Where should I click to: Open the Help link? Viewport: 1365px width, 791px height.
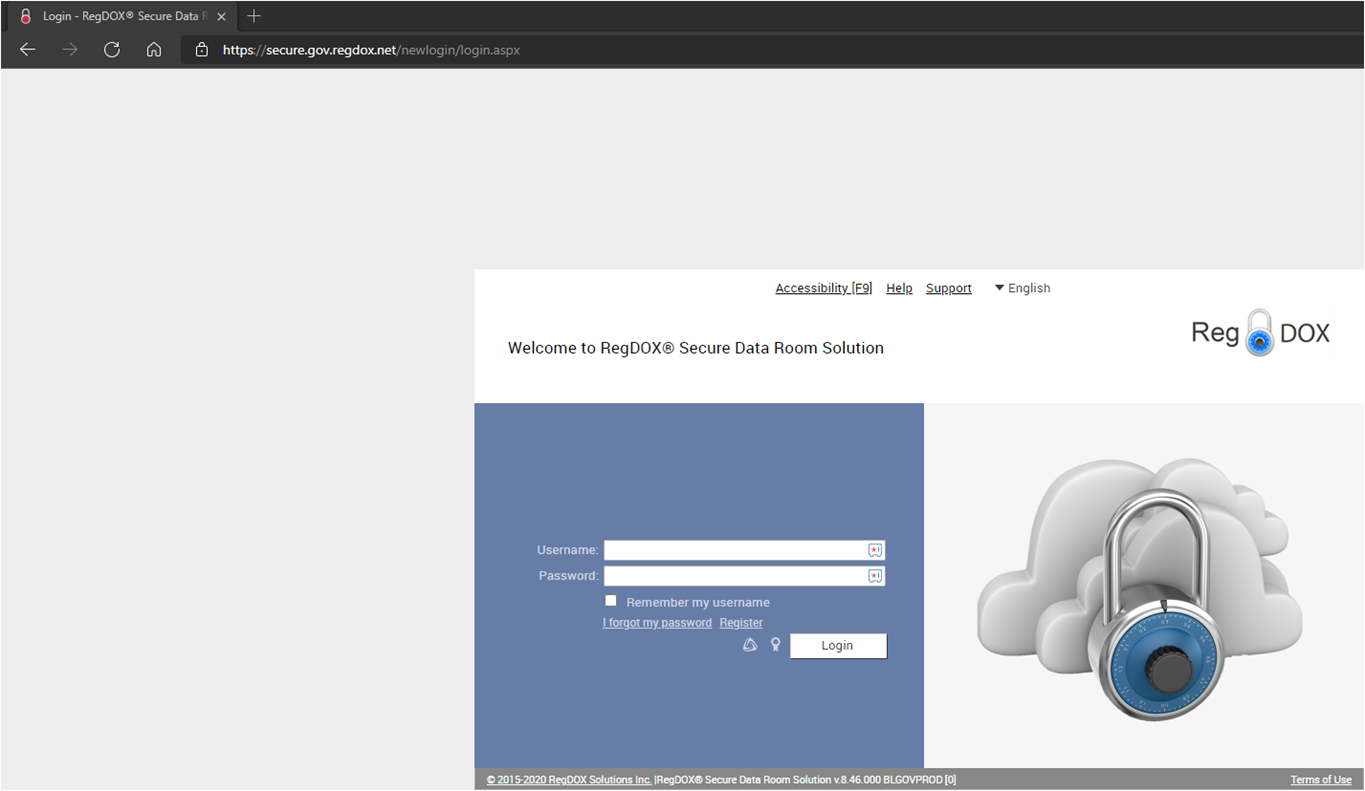coord(899,288)
